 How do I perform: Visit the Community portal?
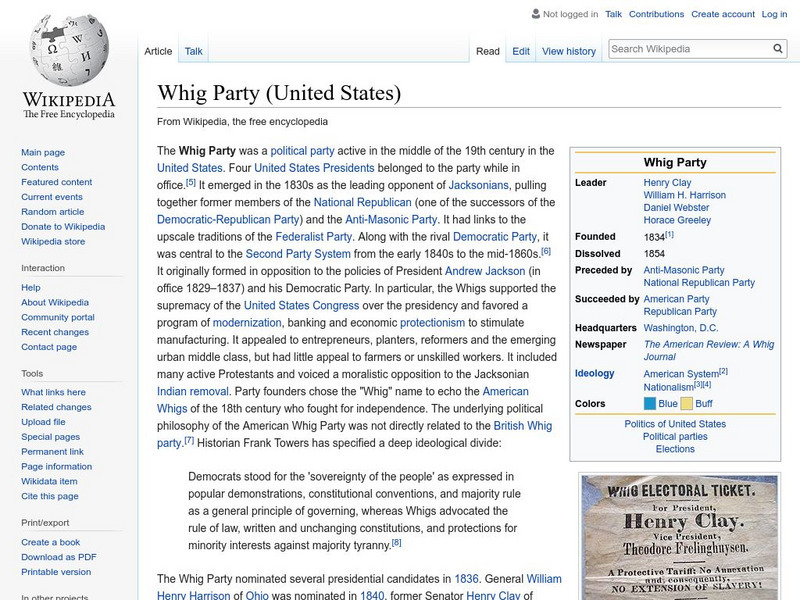pos(58,317)
